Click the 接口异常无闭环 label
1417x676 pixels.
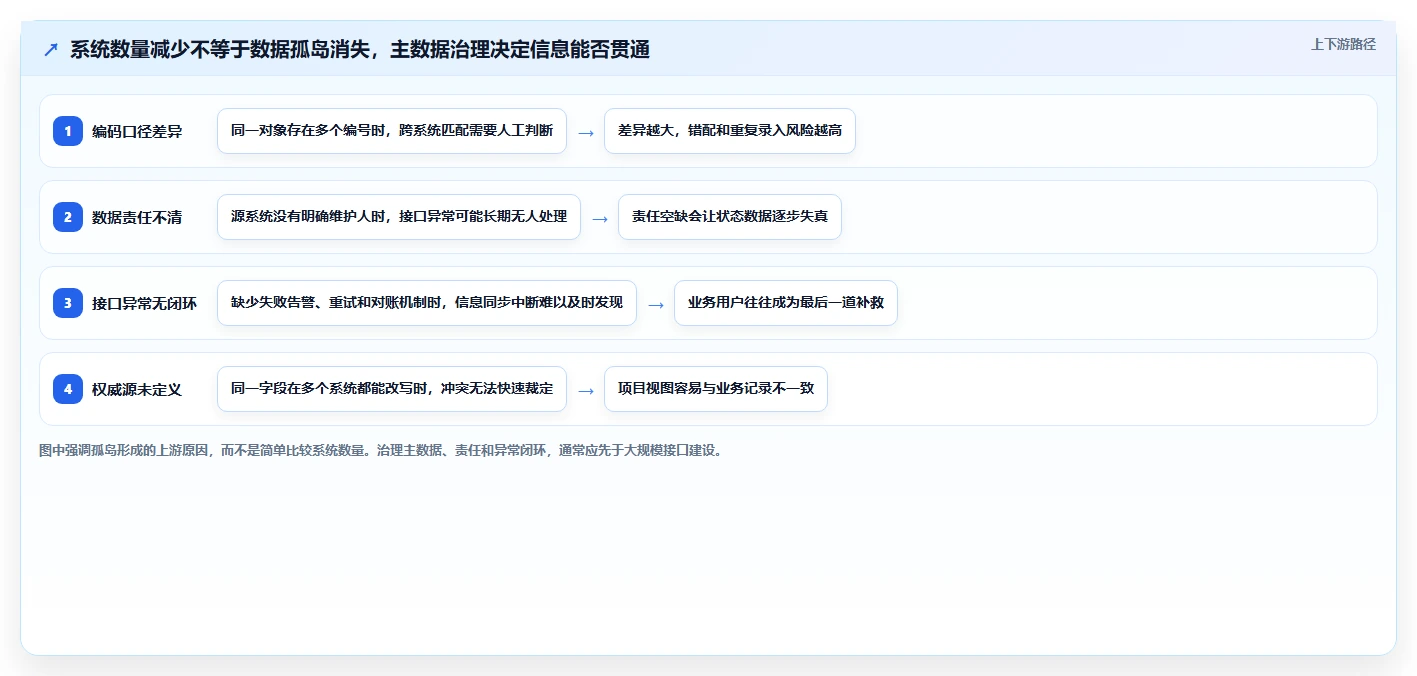click(x=144, y=303)
